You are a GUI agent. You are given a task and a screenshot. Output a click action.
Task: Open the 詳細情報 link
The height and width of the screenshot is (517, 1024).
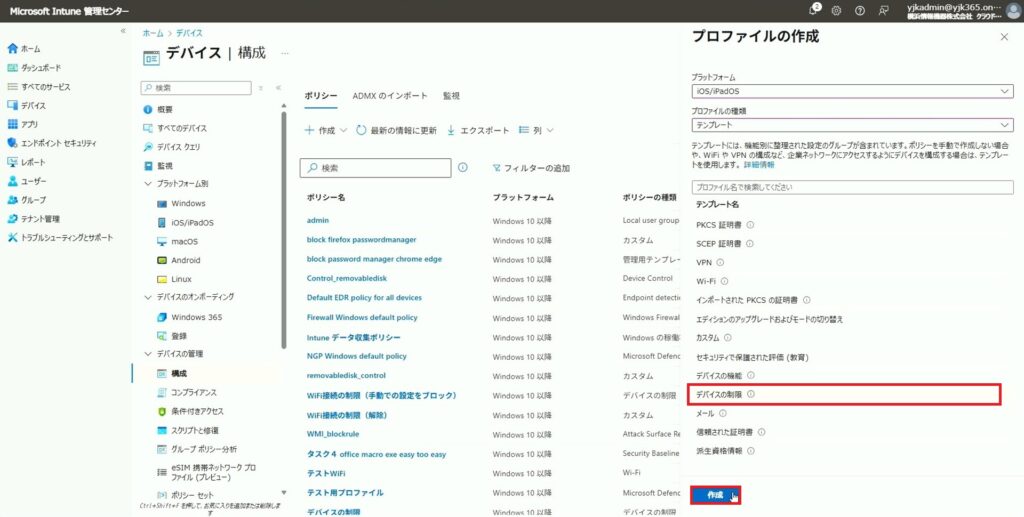pyautogui.click(x=759, y=164)
